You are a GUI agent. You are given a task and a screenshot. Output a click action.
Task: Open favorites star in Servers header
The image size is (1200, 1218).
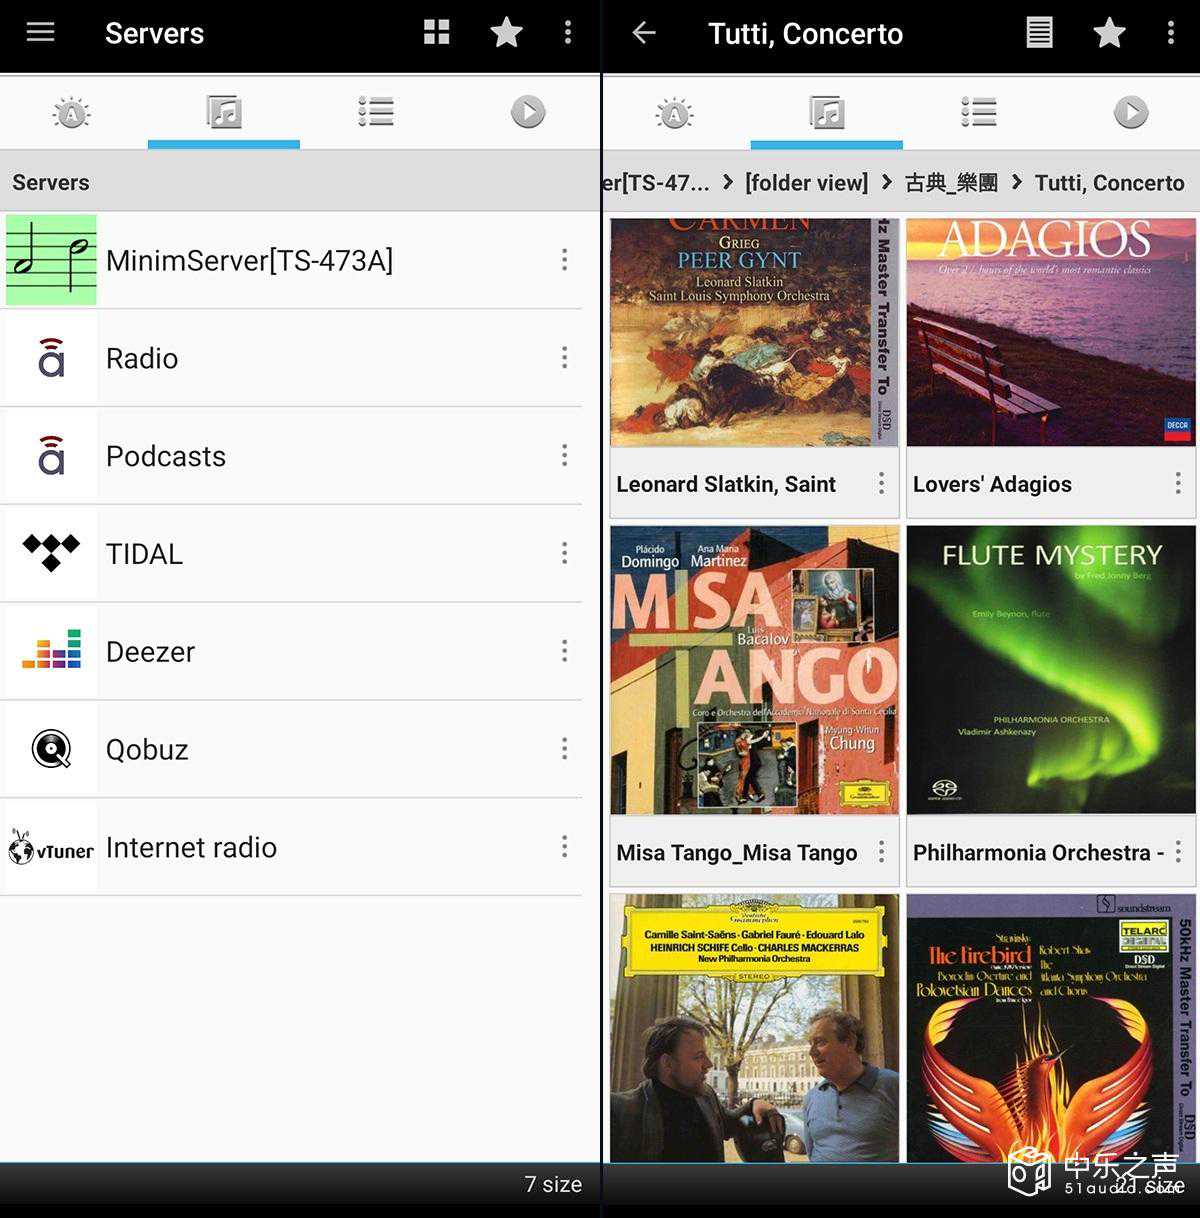[507, 32]
